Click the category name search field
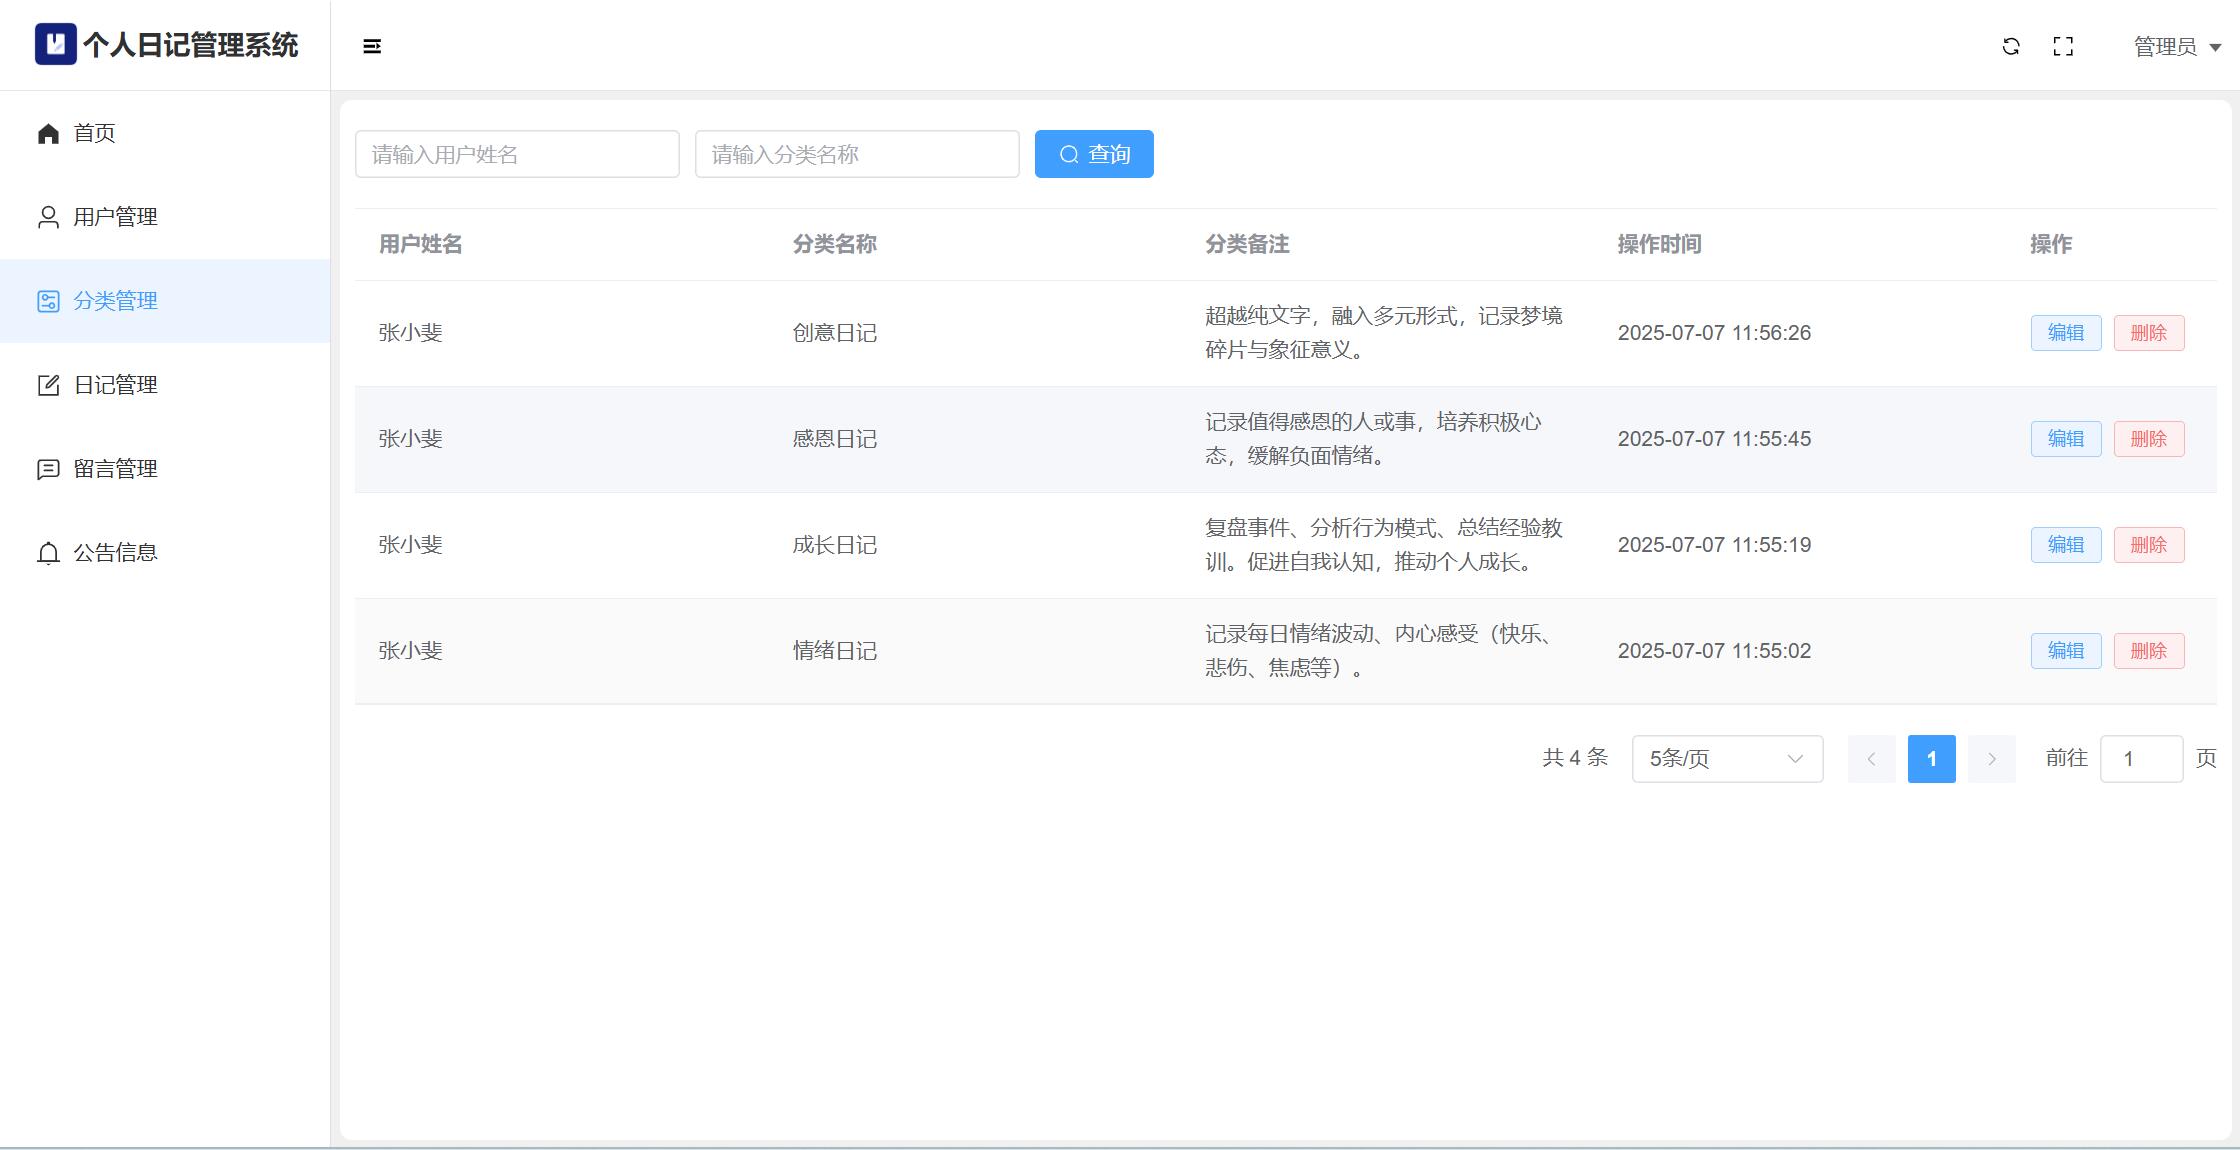This screenshot has height=1150, width=2240. pos(857,154)
